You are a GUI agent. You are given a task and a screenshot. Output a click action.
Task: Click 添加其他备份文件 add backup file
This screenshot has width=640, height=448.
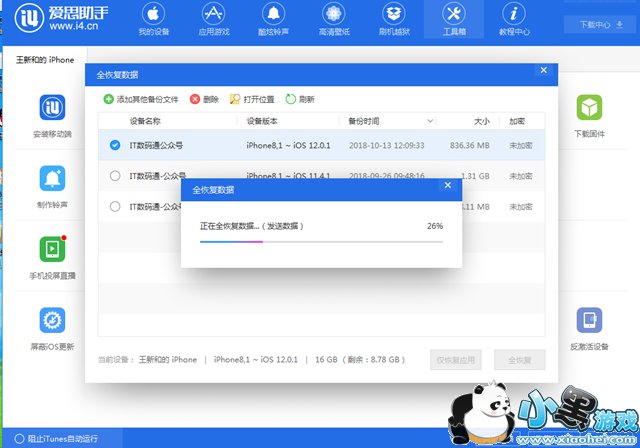tap(141, 99)
